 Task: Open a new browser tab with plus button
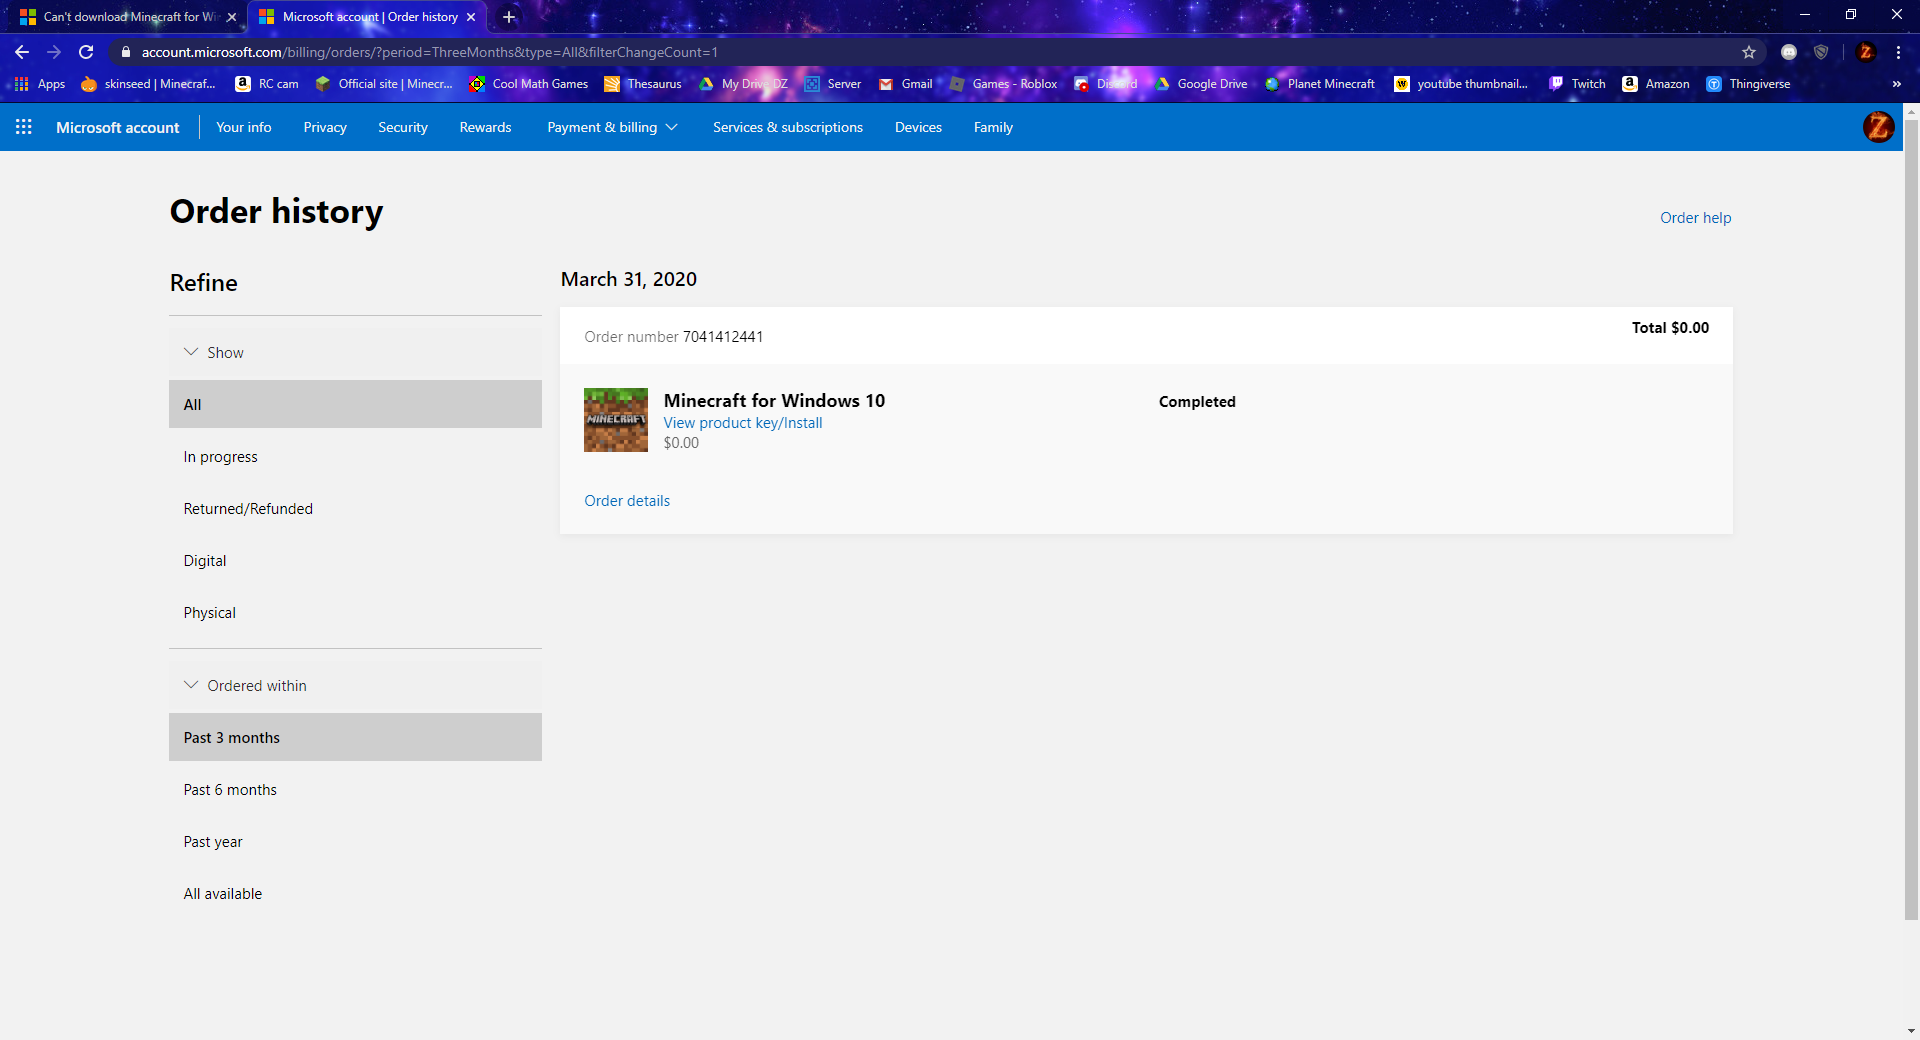point(509,17)
